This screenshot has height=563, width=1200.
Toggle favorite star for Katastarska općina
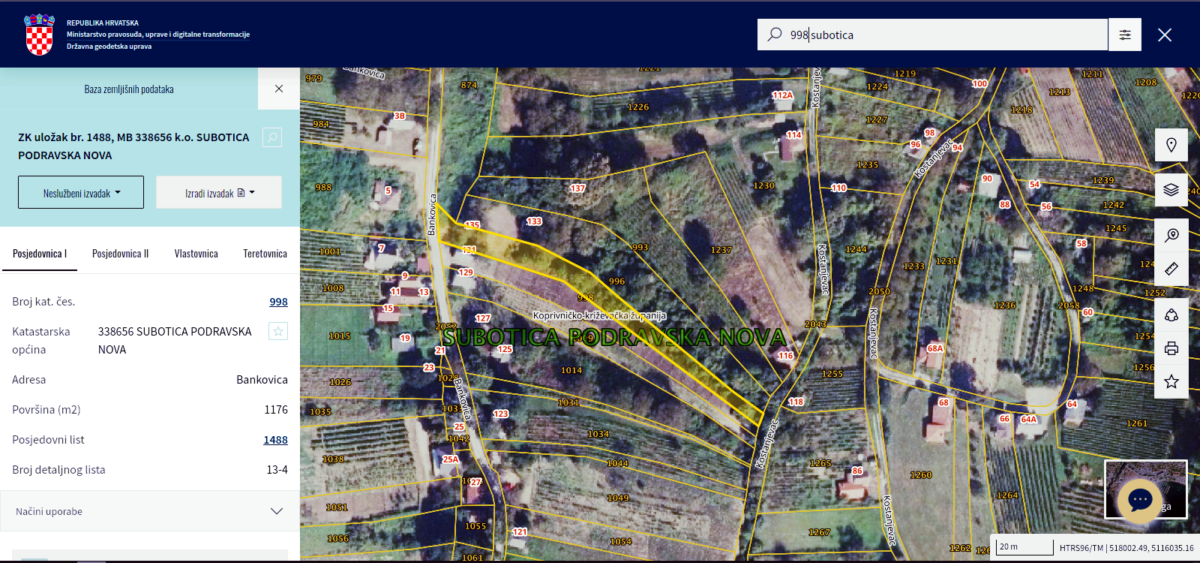click(x=278, y=331)
